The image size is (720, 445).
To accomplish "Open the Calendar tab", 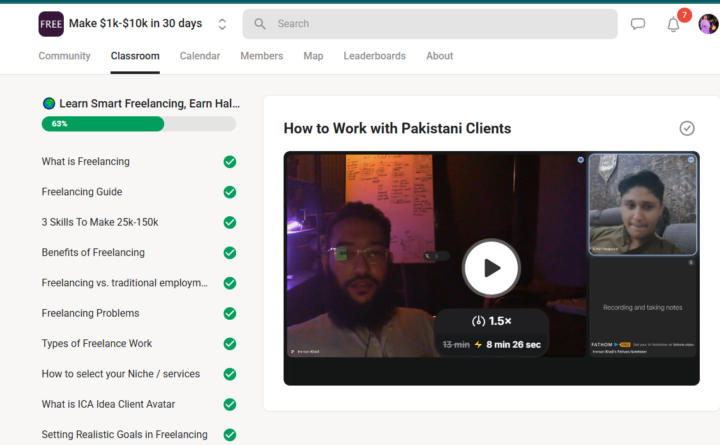I will pos(200,56).
